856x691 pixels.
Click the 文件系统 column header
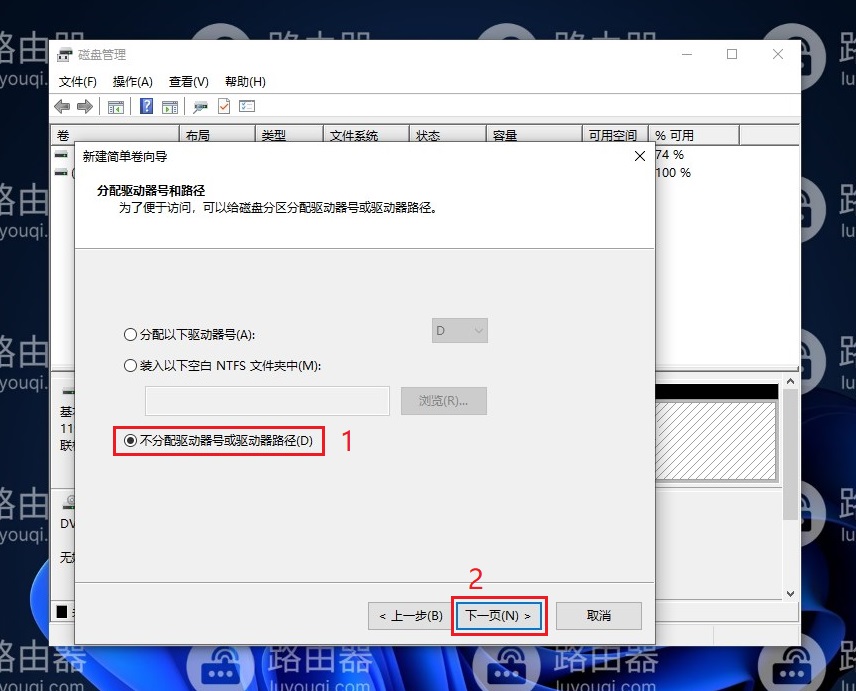coord(366,135)
